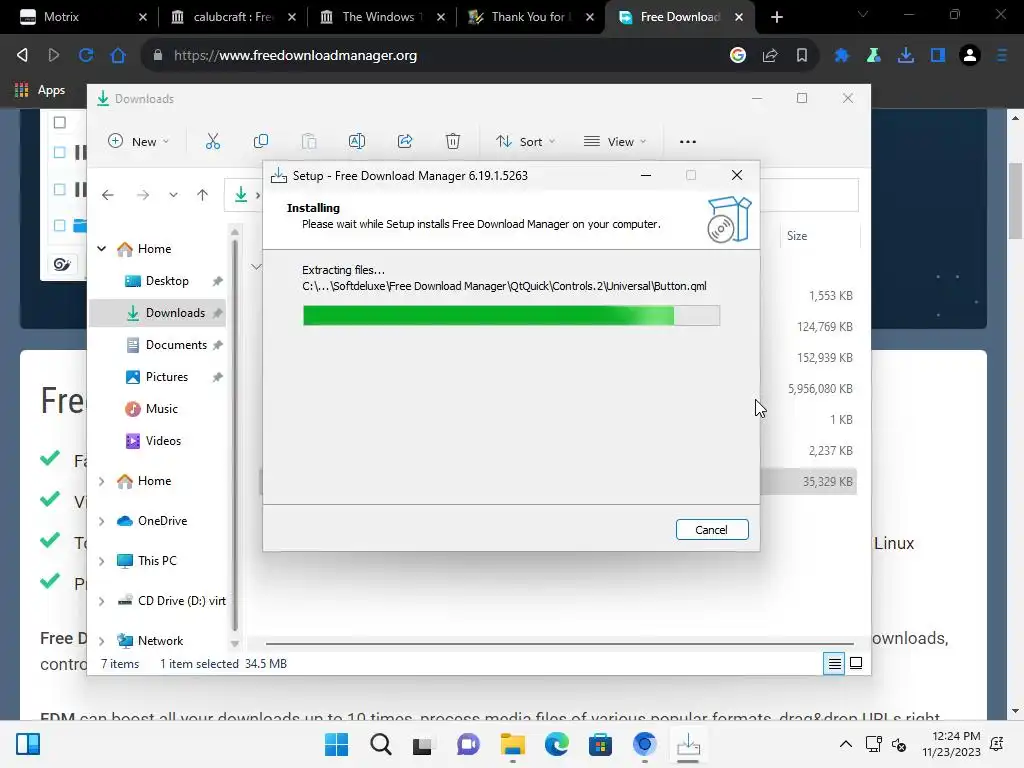This screenshot has width=1024, height=768.
Task: Select Videos in the navigation pane
Action: click(x=163, y=441)
